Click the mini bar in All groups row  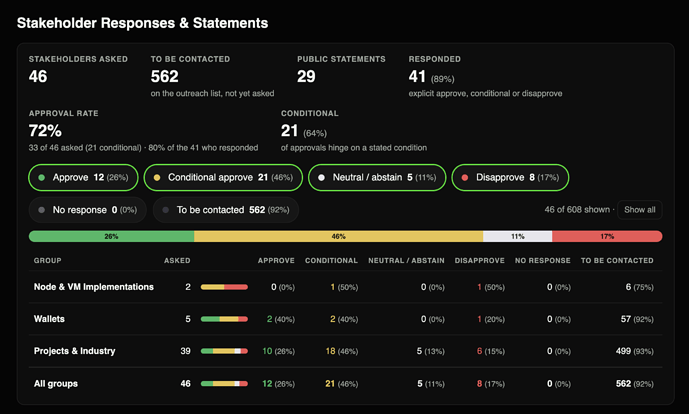coord(224,384)
